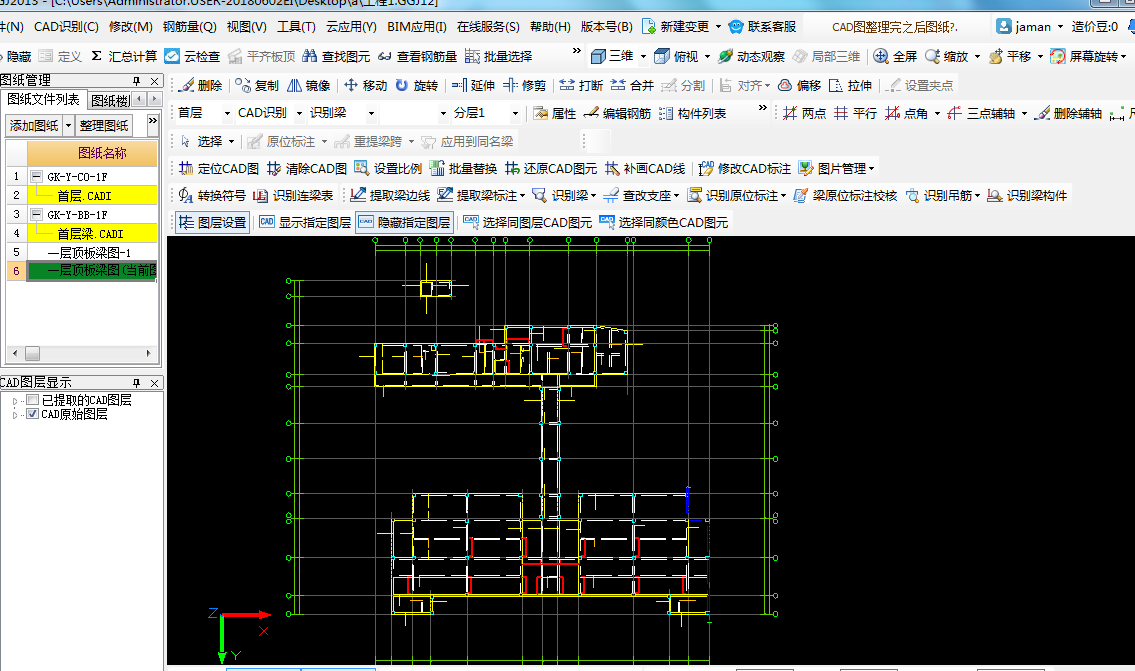This screenshot has height=671, width=1135.
Task: Pin the 图纸管理 panel
Action: (x=137, y=80)
